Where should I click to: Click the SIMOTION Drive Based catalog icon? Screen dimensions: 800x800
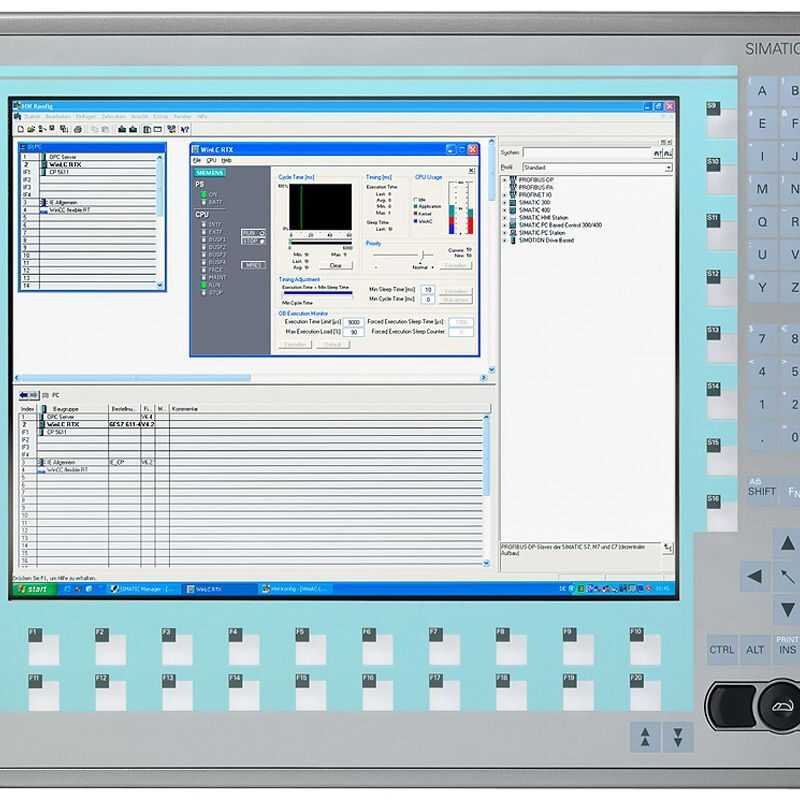pyautogui.click(x=513, y=240)
